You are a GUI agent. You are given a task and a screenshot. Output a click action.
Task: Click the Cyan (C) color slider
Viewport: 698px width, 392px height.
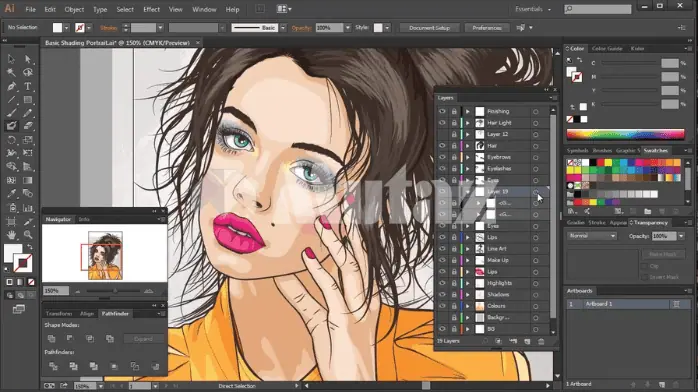(x=629, y=63)
